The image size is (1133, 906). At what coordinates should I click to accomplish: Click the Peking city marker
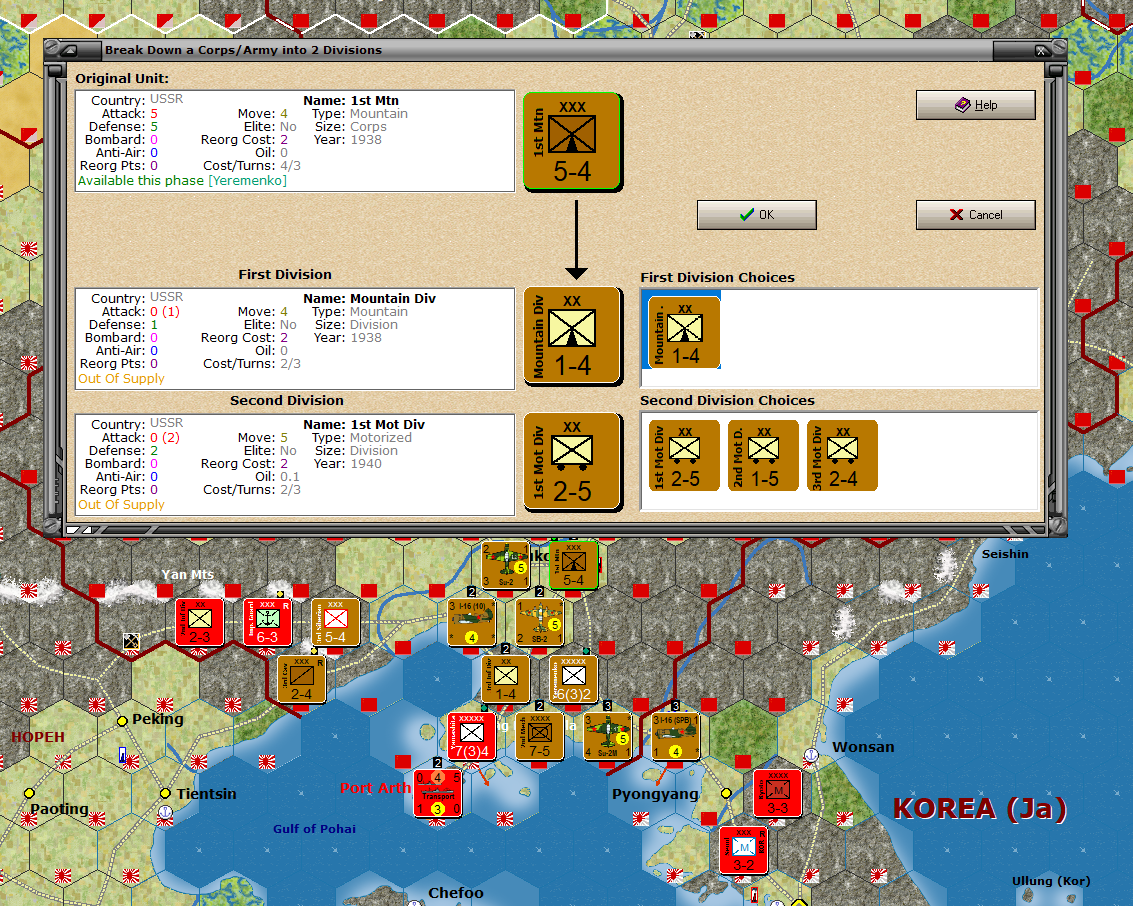click(122, 720)
